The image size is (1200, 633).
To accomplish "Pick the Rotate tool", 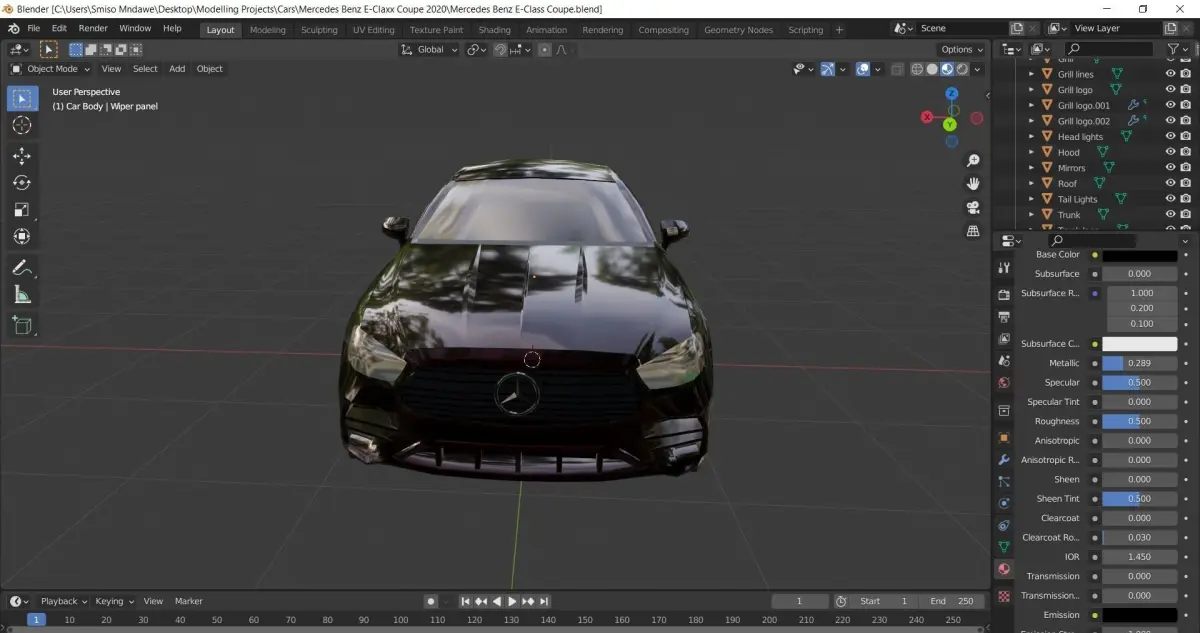I will [22, 183].
